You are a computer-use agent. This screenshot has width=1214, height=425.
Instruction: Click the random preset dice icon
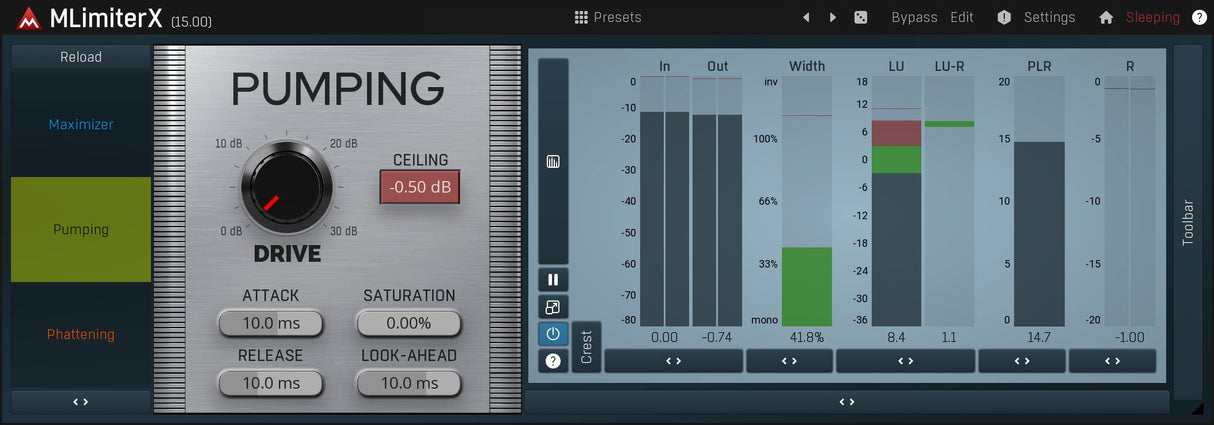tap(860, 17)
